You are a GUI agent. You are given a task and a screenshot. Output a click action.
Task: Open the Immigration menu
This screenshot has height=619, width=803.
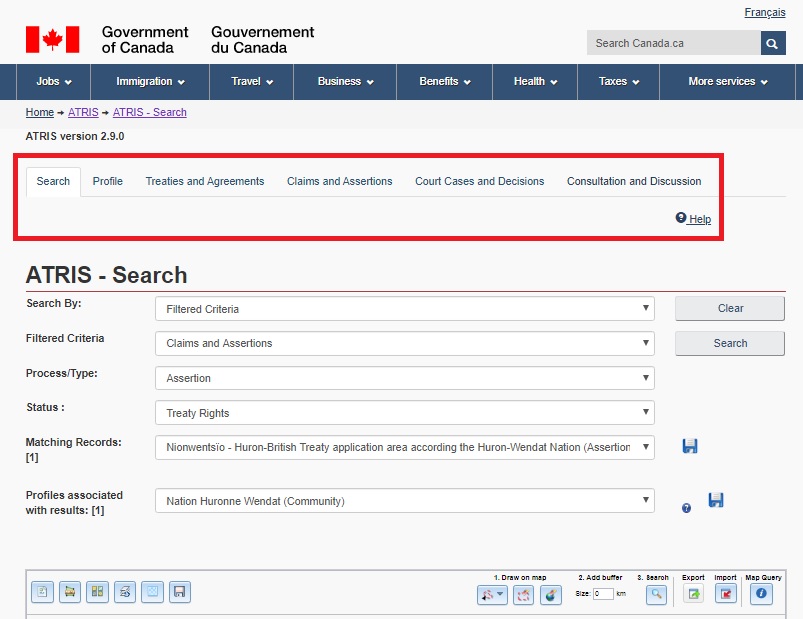click(150, 81)
